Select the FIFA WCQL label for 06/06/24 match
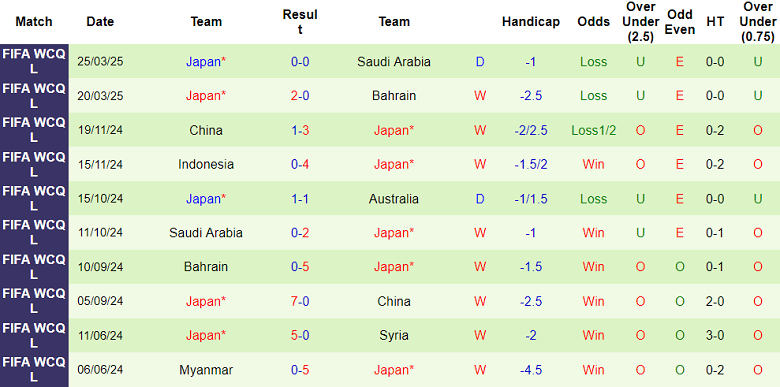This screenshot has width=780, height=387. coord(34,370)
